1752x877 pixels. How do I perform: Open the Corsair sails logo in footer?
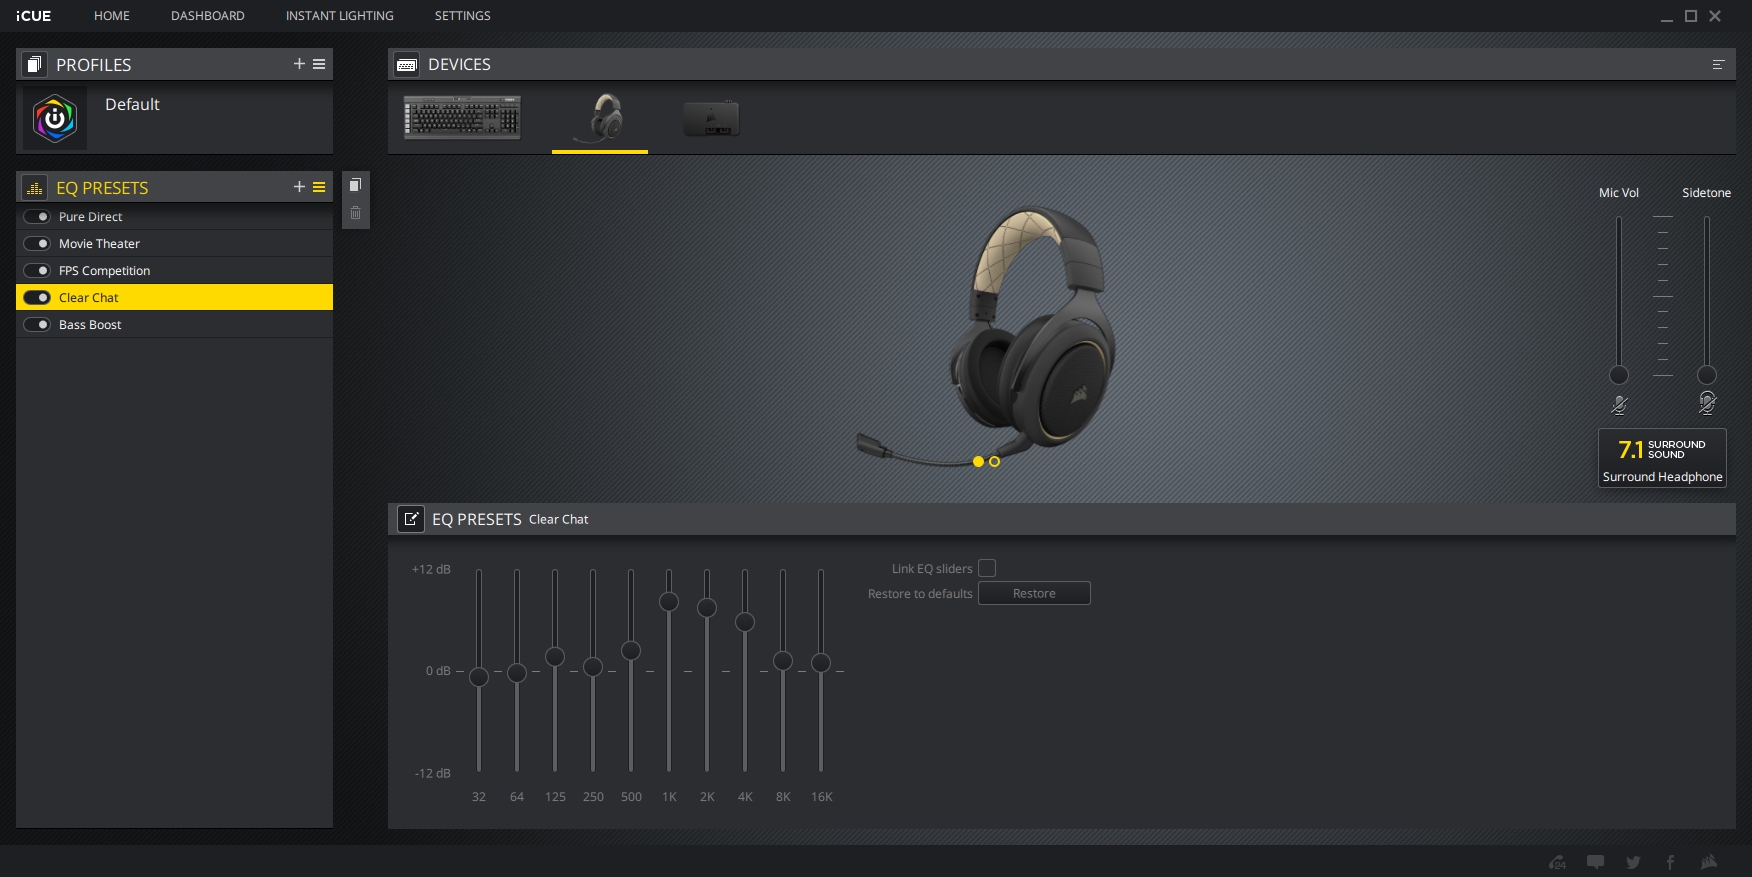pos(1708,862)
